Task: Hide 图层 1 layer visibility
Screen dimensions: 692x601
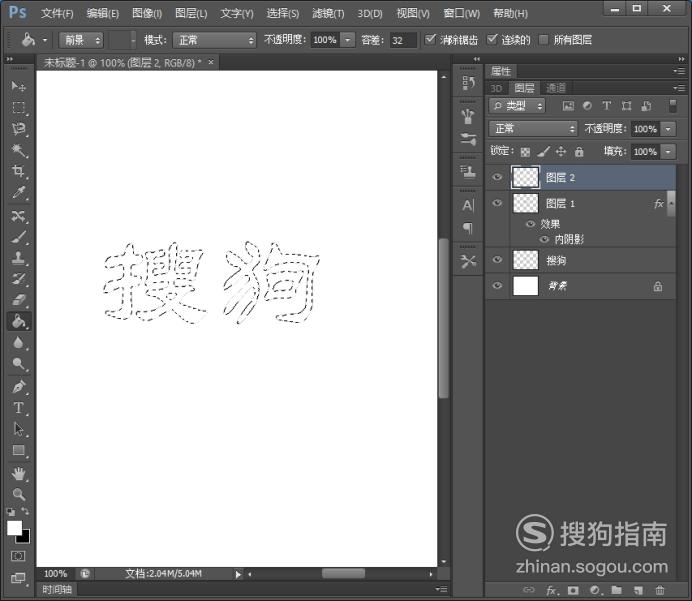Action: pyautogui.click(x=497, y=203)
